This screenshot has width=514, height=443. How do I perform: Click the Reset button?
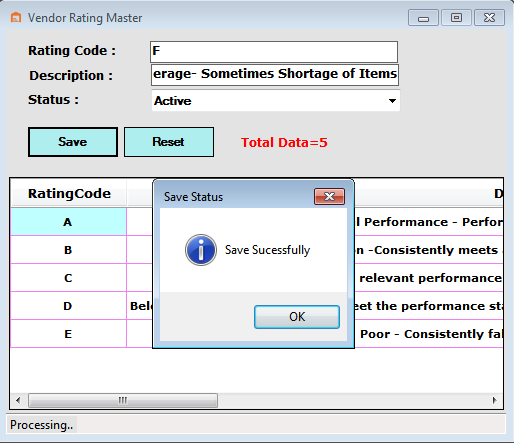point(169,142)
